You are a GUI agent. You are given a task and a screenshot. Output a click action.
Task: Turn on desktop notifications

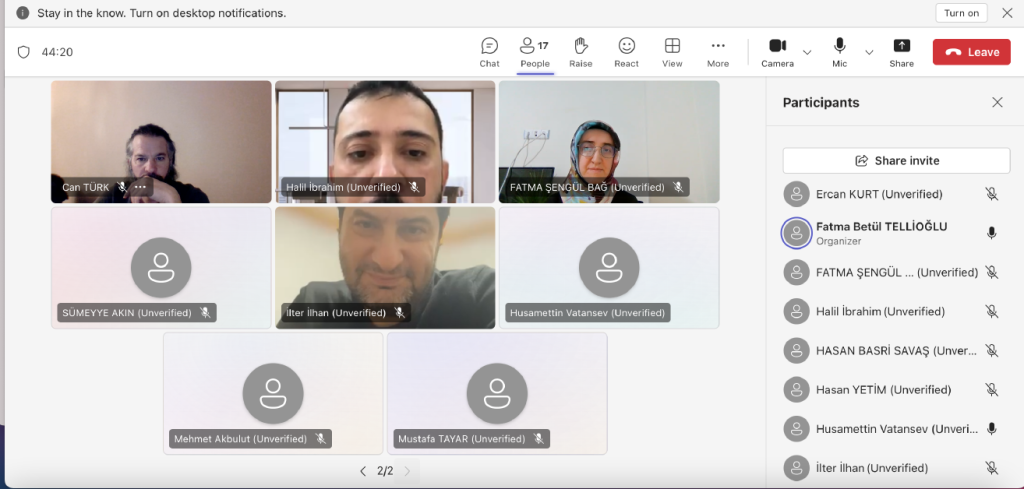click(x=961, y=13)
